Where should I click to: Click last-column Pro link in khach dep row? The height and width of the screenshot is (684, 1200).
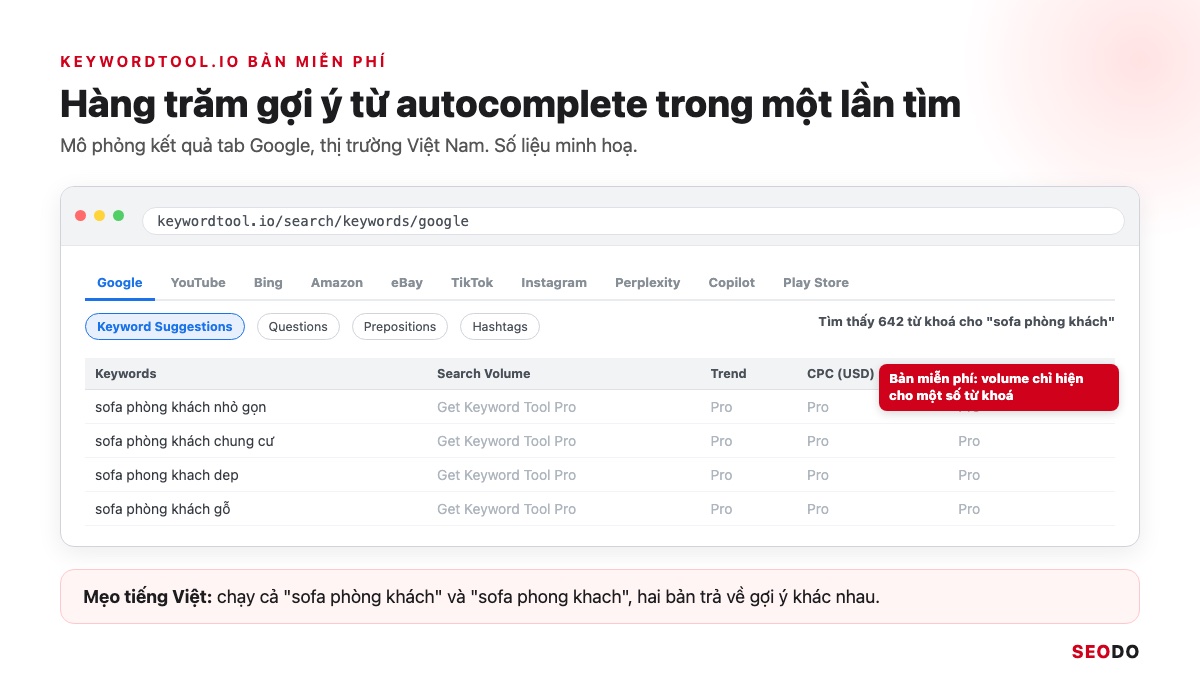pyautogui.click(x=969, y=476)
